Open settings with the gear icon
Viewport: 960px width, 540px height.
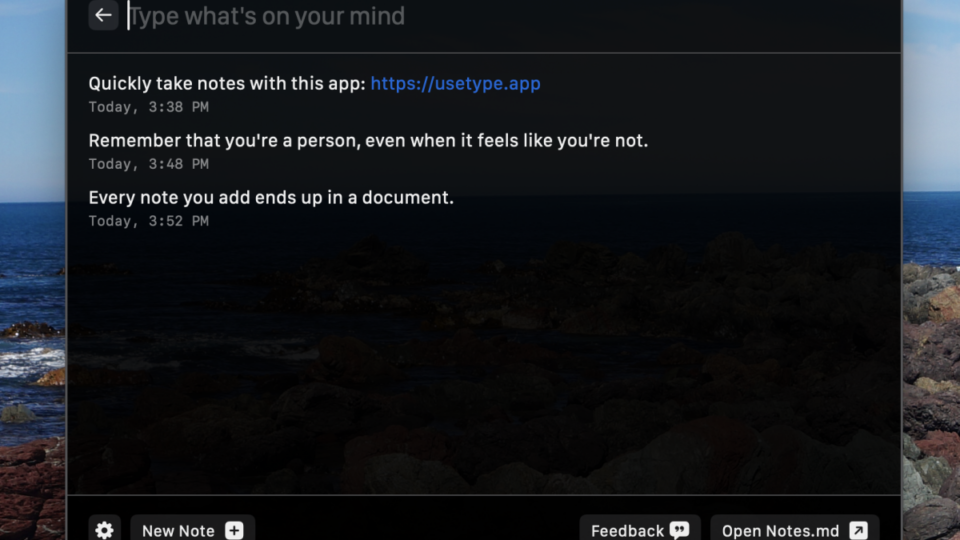(x=104, y=530)
